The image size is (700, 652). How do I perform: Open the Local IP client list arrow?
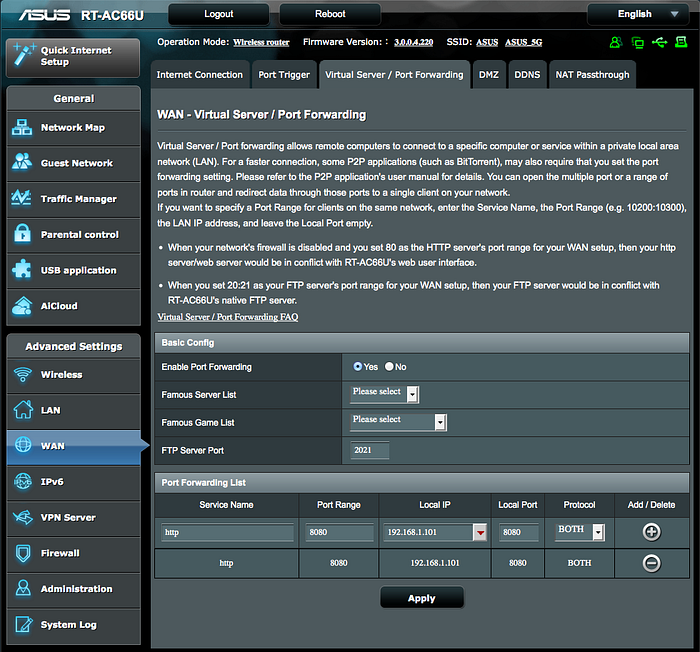(x=480, y=532)
